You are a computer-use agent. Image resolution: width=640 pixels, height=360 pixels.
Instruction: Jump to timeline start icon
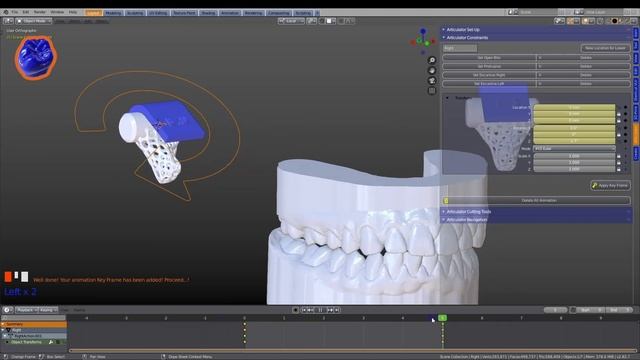(303, 310)
